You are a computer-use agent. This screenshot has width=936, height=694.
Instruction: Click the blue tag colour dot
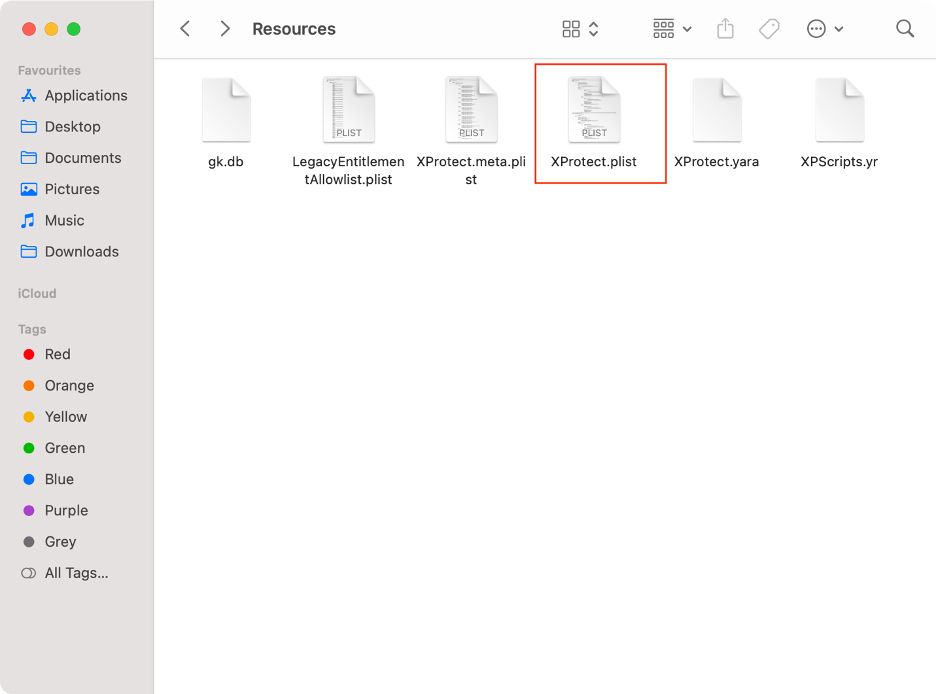[29, 479]
